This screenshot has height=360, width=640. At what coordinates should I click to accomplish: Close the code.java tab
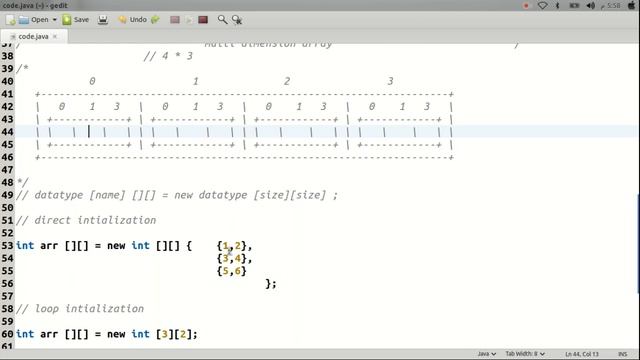click(55, 36)
